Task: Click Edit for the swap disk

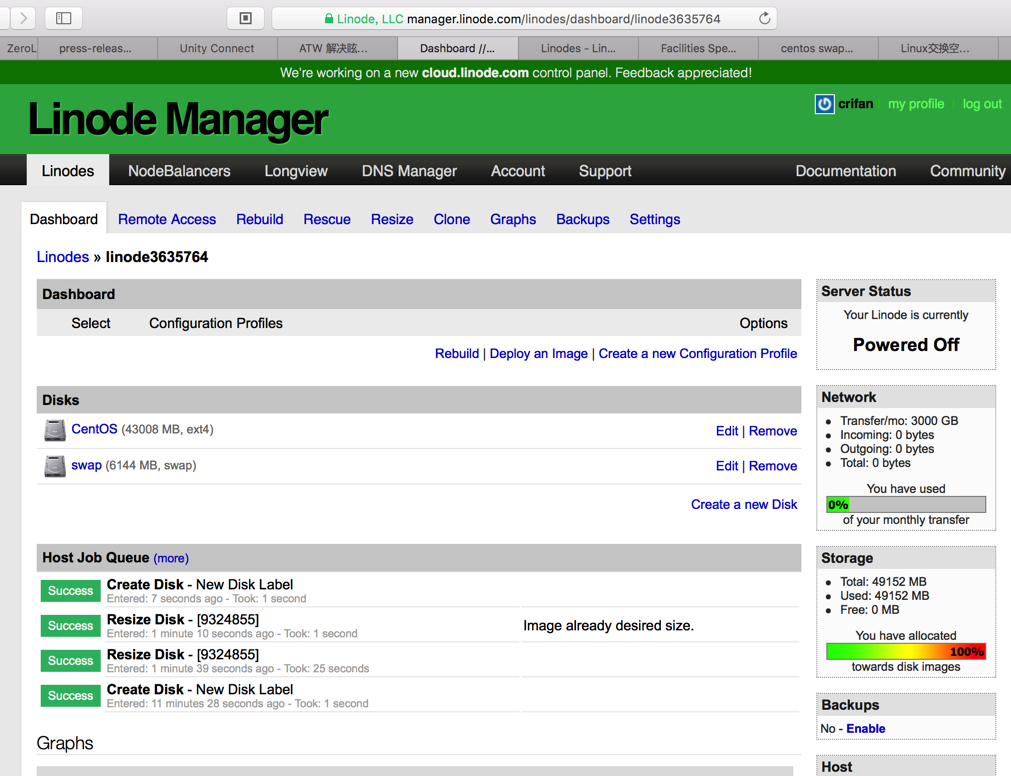Action: pyautogui.click(x=727, y=466)
